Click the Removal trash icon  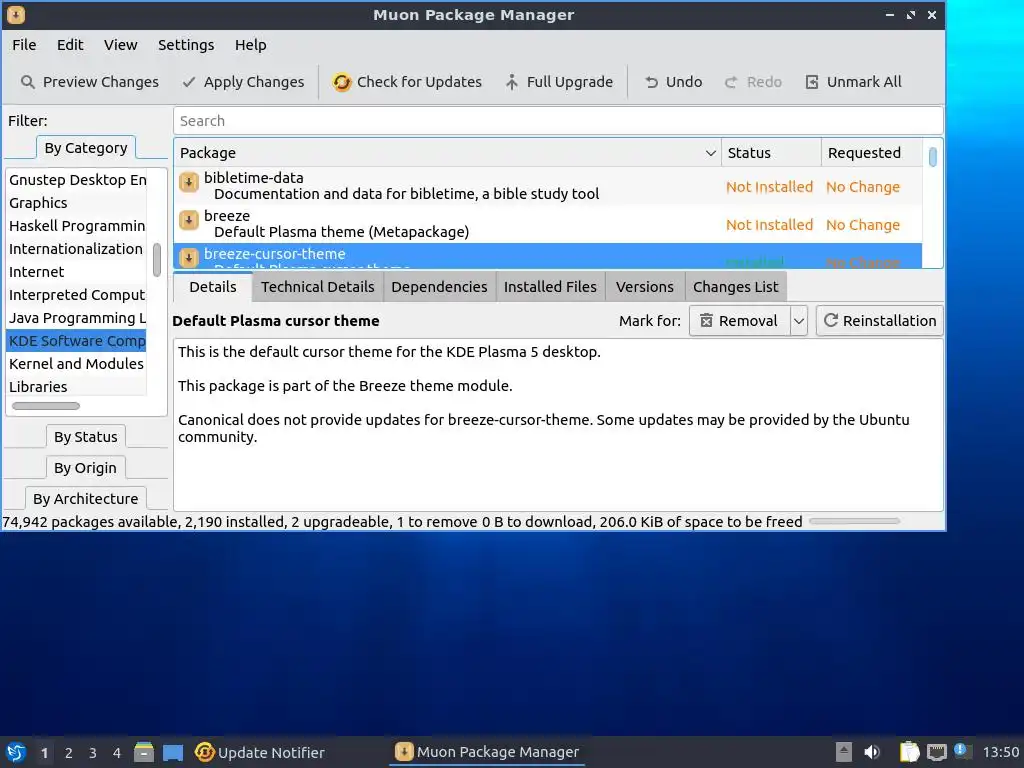coord(706,321)
